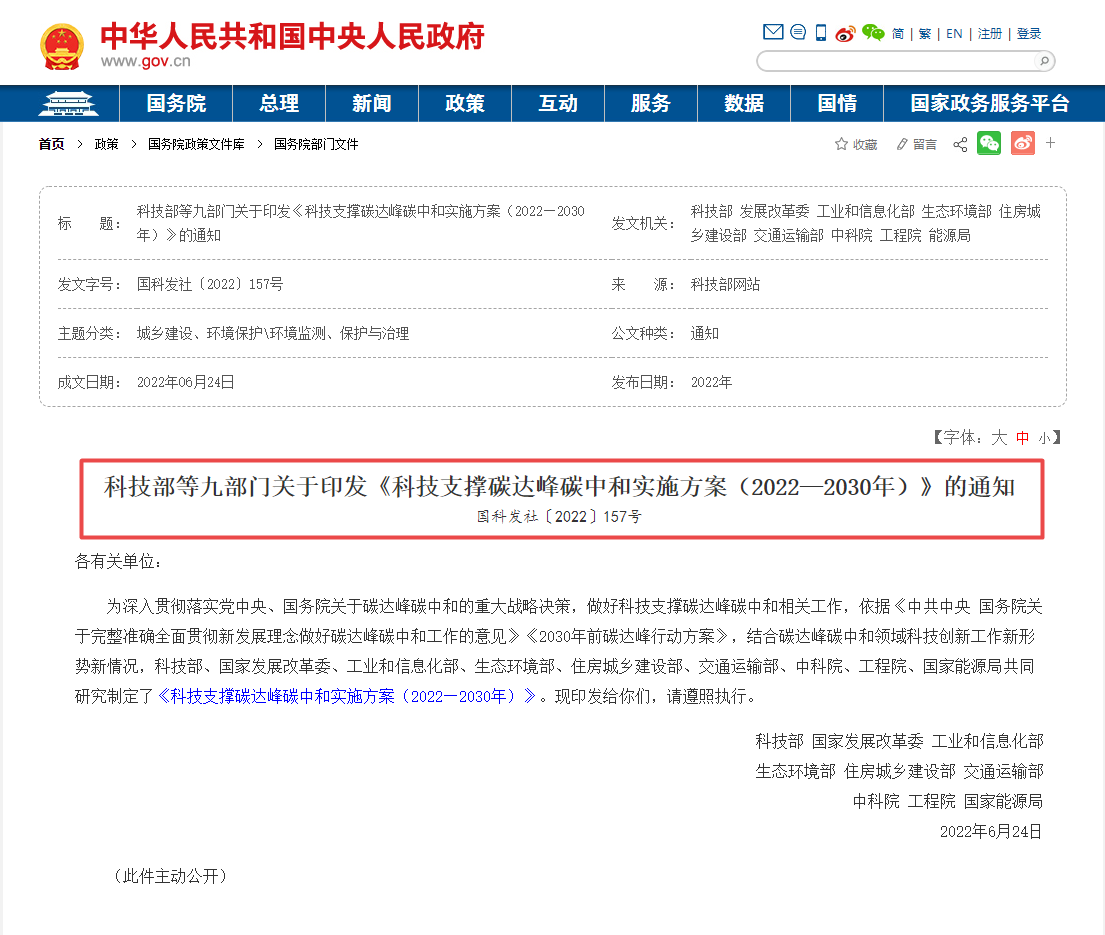Click 留言 to leave a message

pyautogui.click(x=917, y=145)
